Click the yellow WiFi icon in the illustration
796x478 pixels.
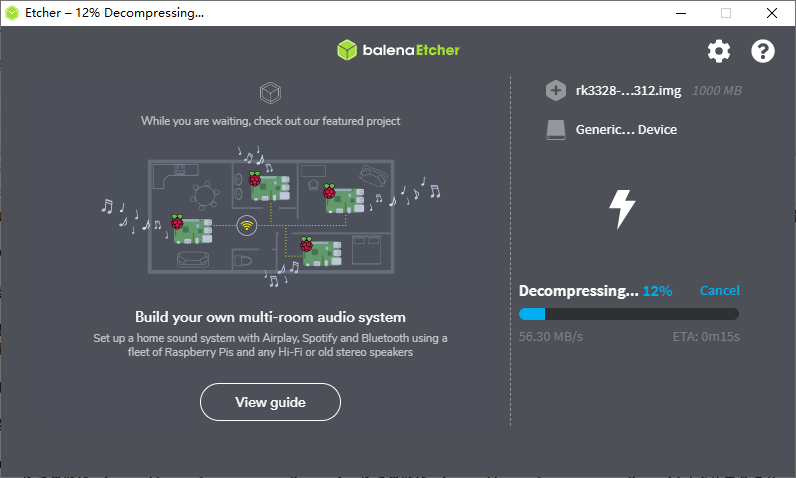click(246, 225)
